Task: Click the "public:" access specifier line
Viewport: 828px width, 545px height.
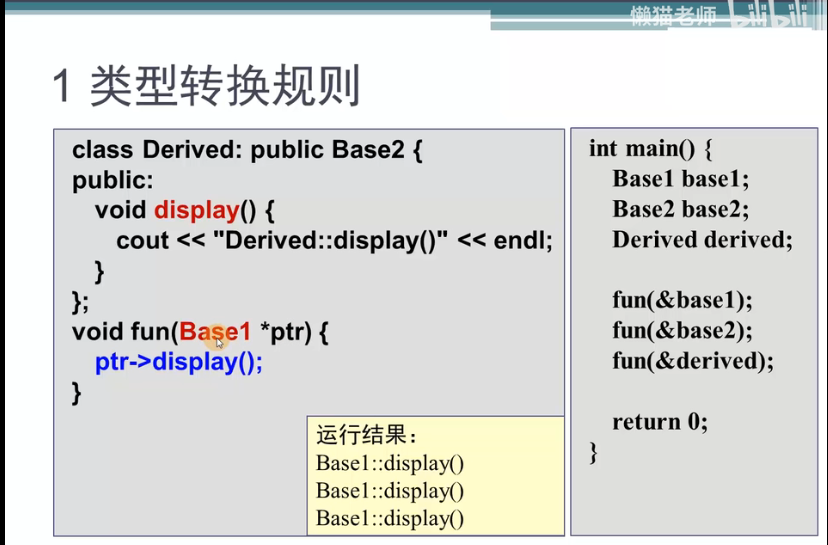Action: coord(112,181)
